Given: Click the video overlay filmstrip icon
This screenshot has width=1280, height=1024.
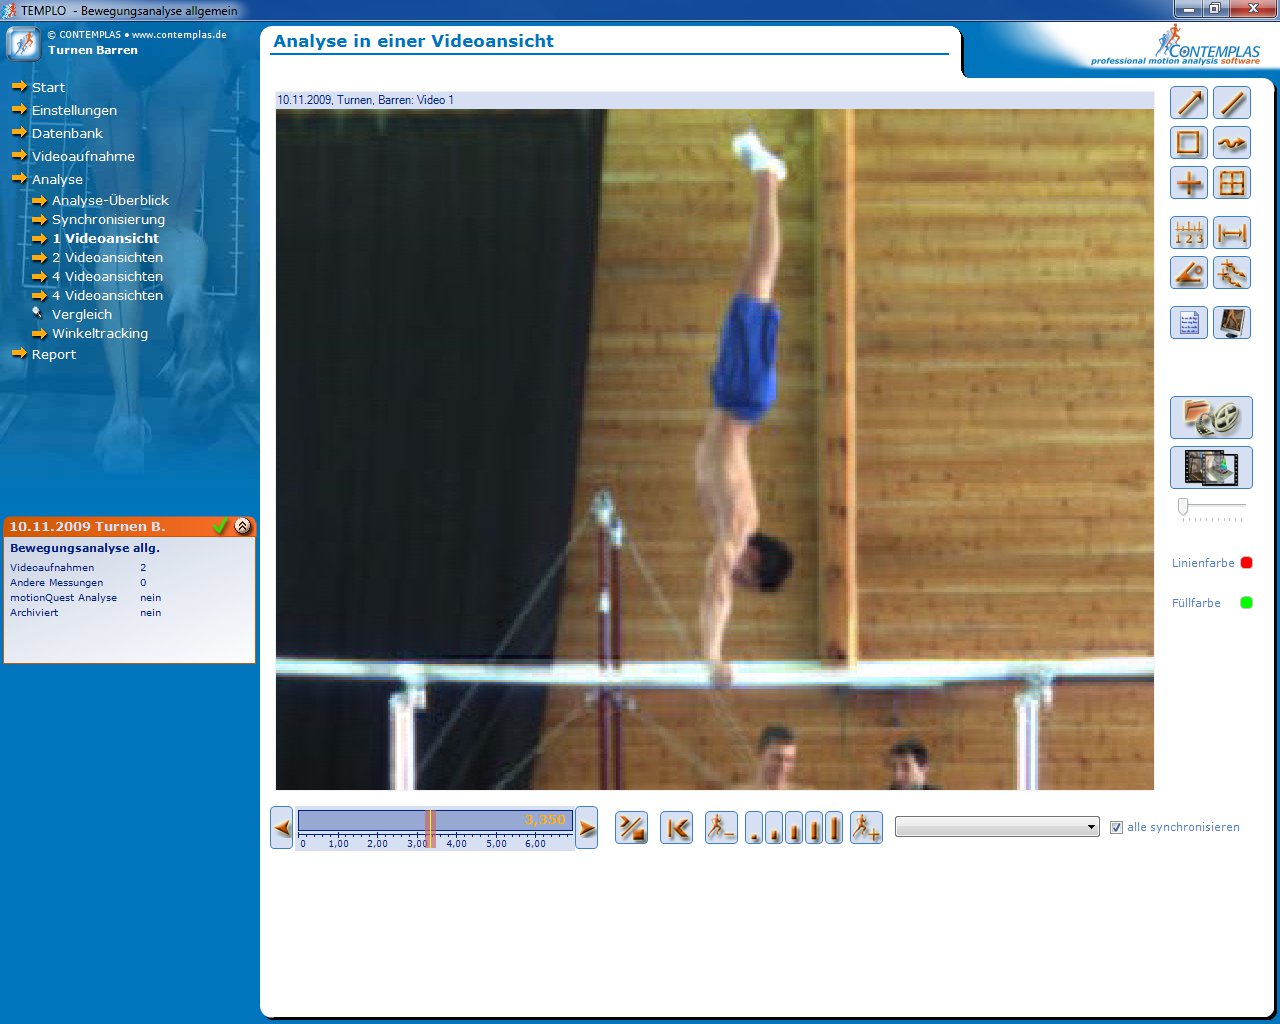Looking at the screenshot, I should pyautogui.click(x=1211, y=468).
